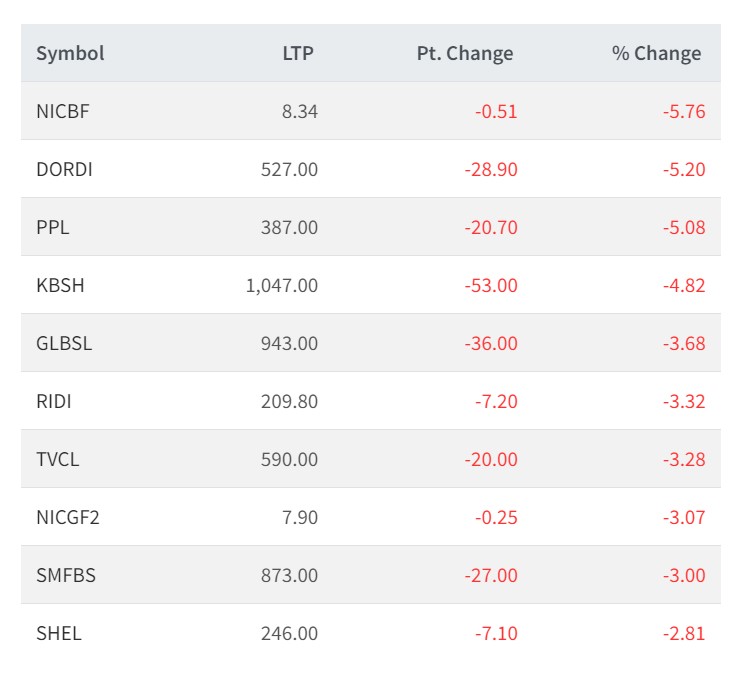Click the Pt. Change column header
Viewport: 743px width, 682px height.
pos(465,54)
